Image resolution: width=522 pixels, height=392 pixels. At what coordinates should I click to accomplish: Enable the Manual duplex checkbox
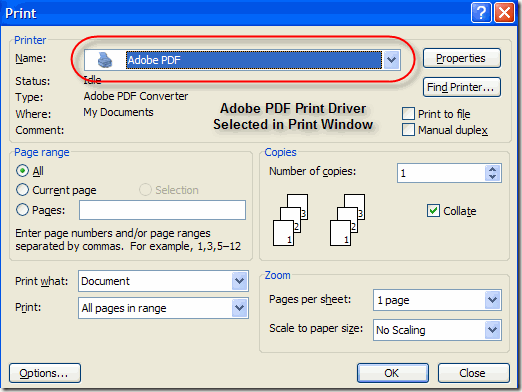pyautogui.click(x=408, y=130)
